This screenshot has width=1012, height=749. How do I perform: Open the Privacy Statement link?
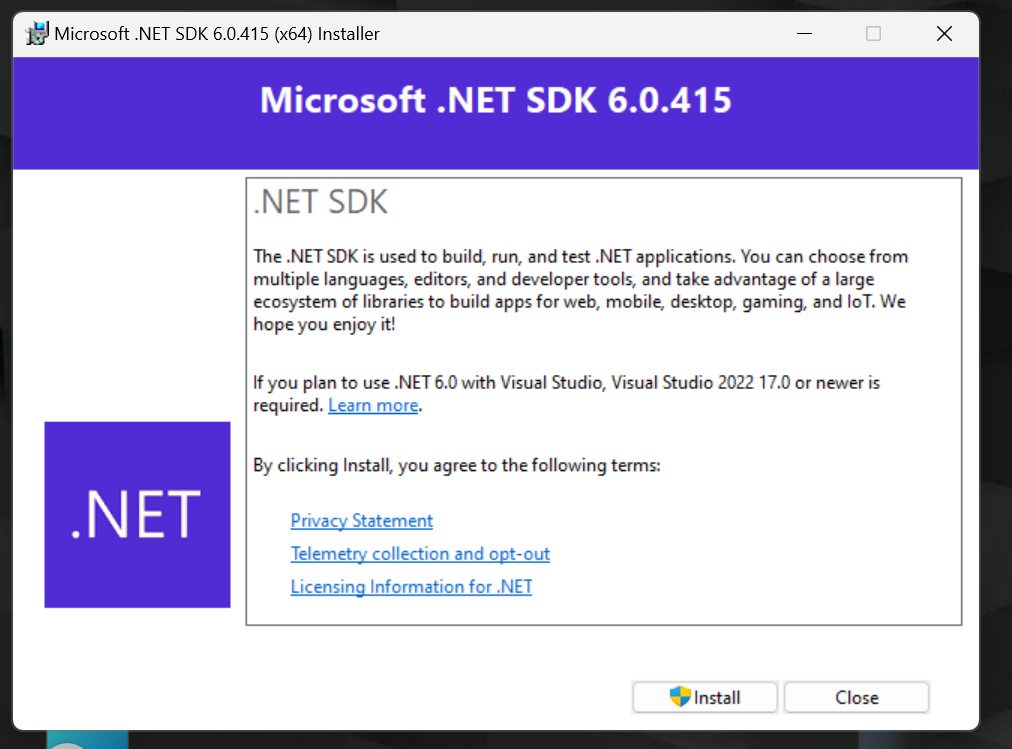pos(361,521)
